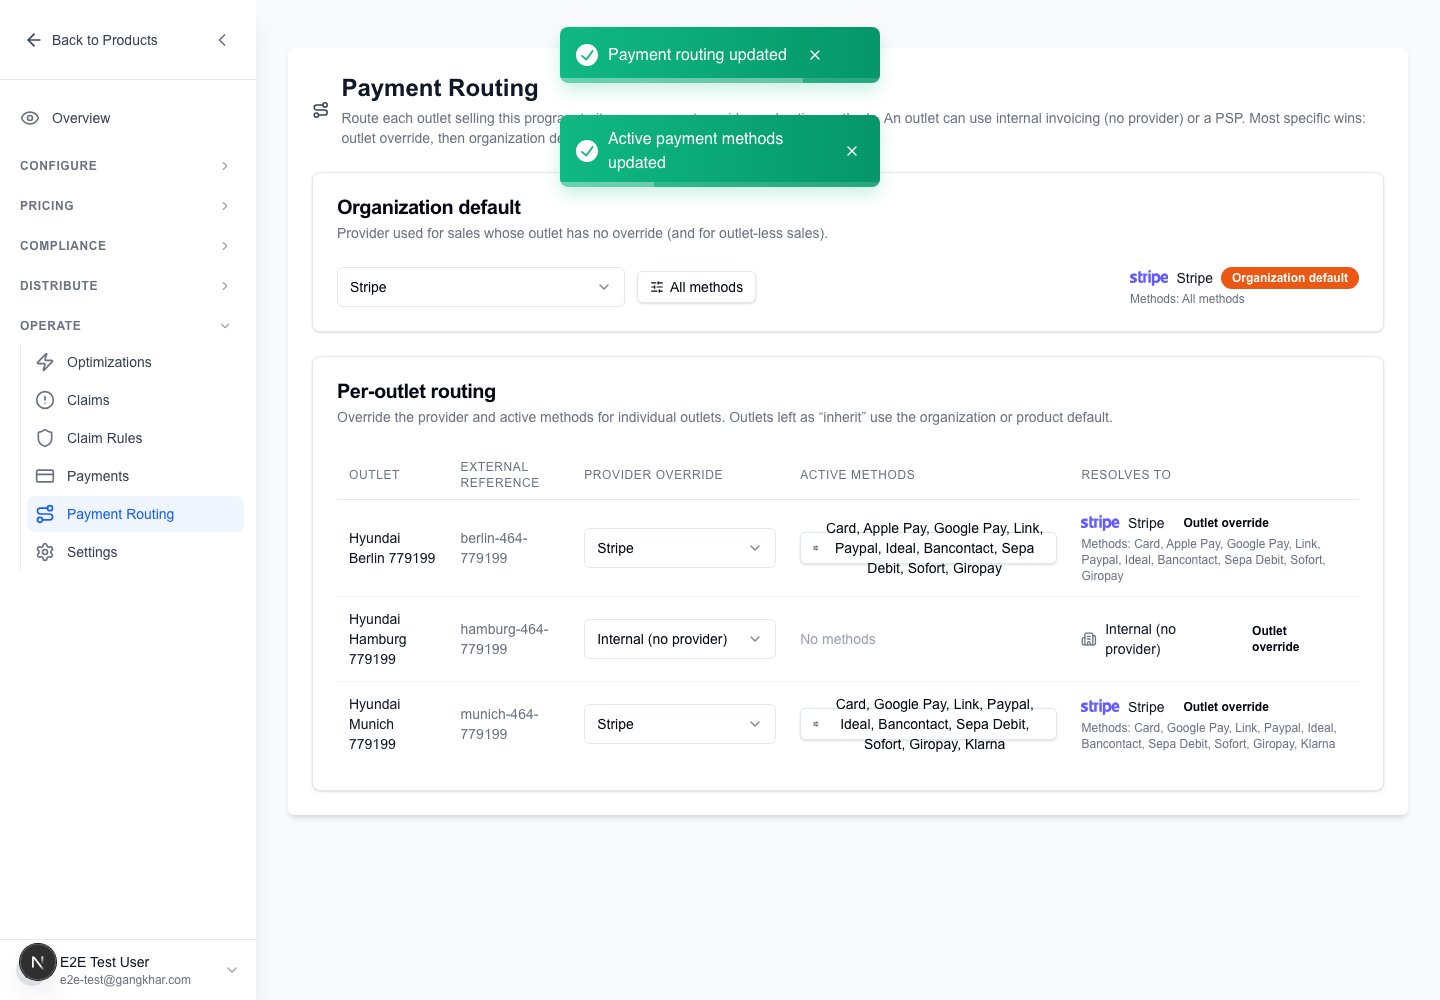Screen dimensions: 1440x1000
Task: Edit active methods for Hyundai Berlin
Action: tap(928, 548)
